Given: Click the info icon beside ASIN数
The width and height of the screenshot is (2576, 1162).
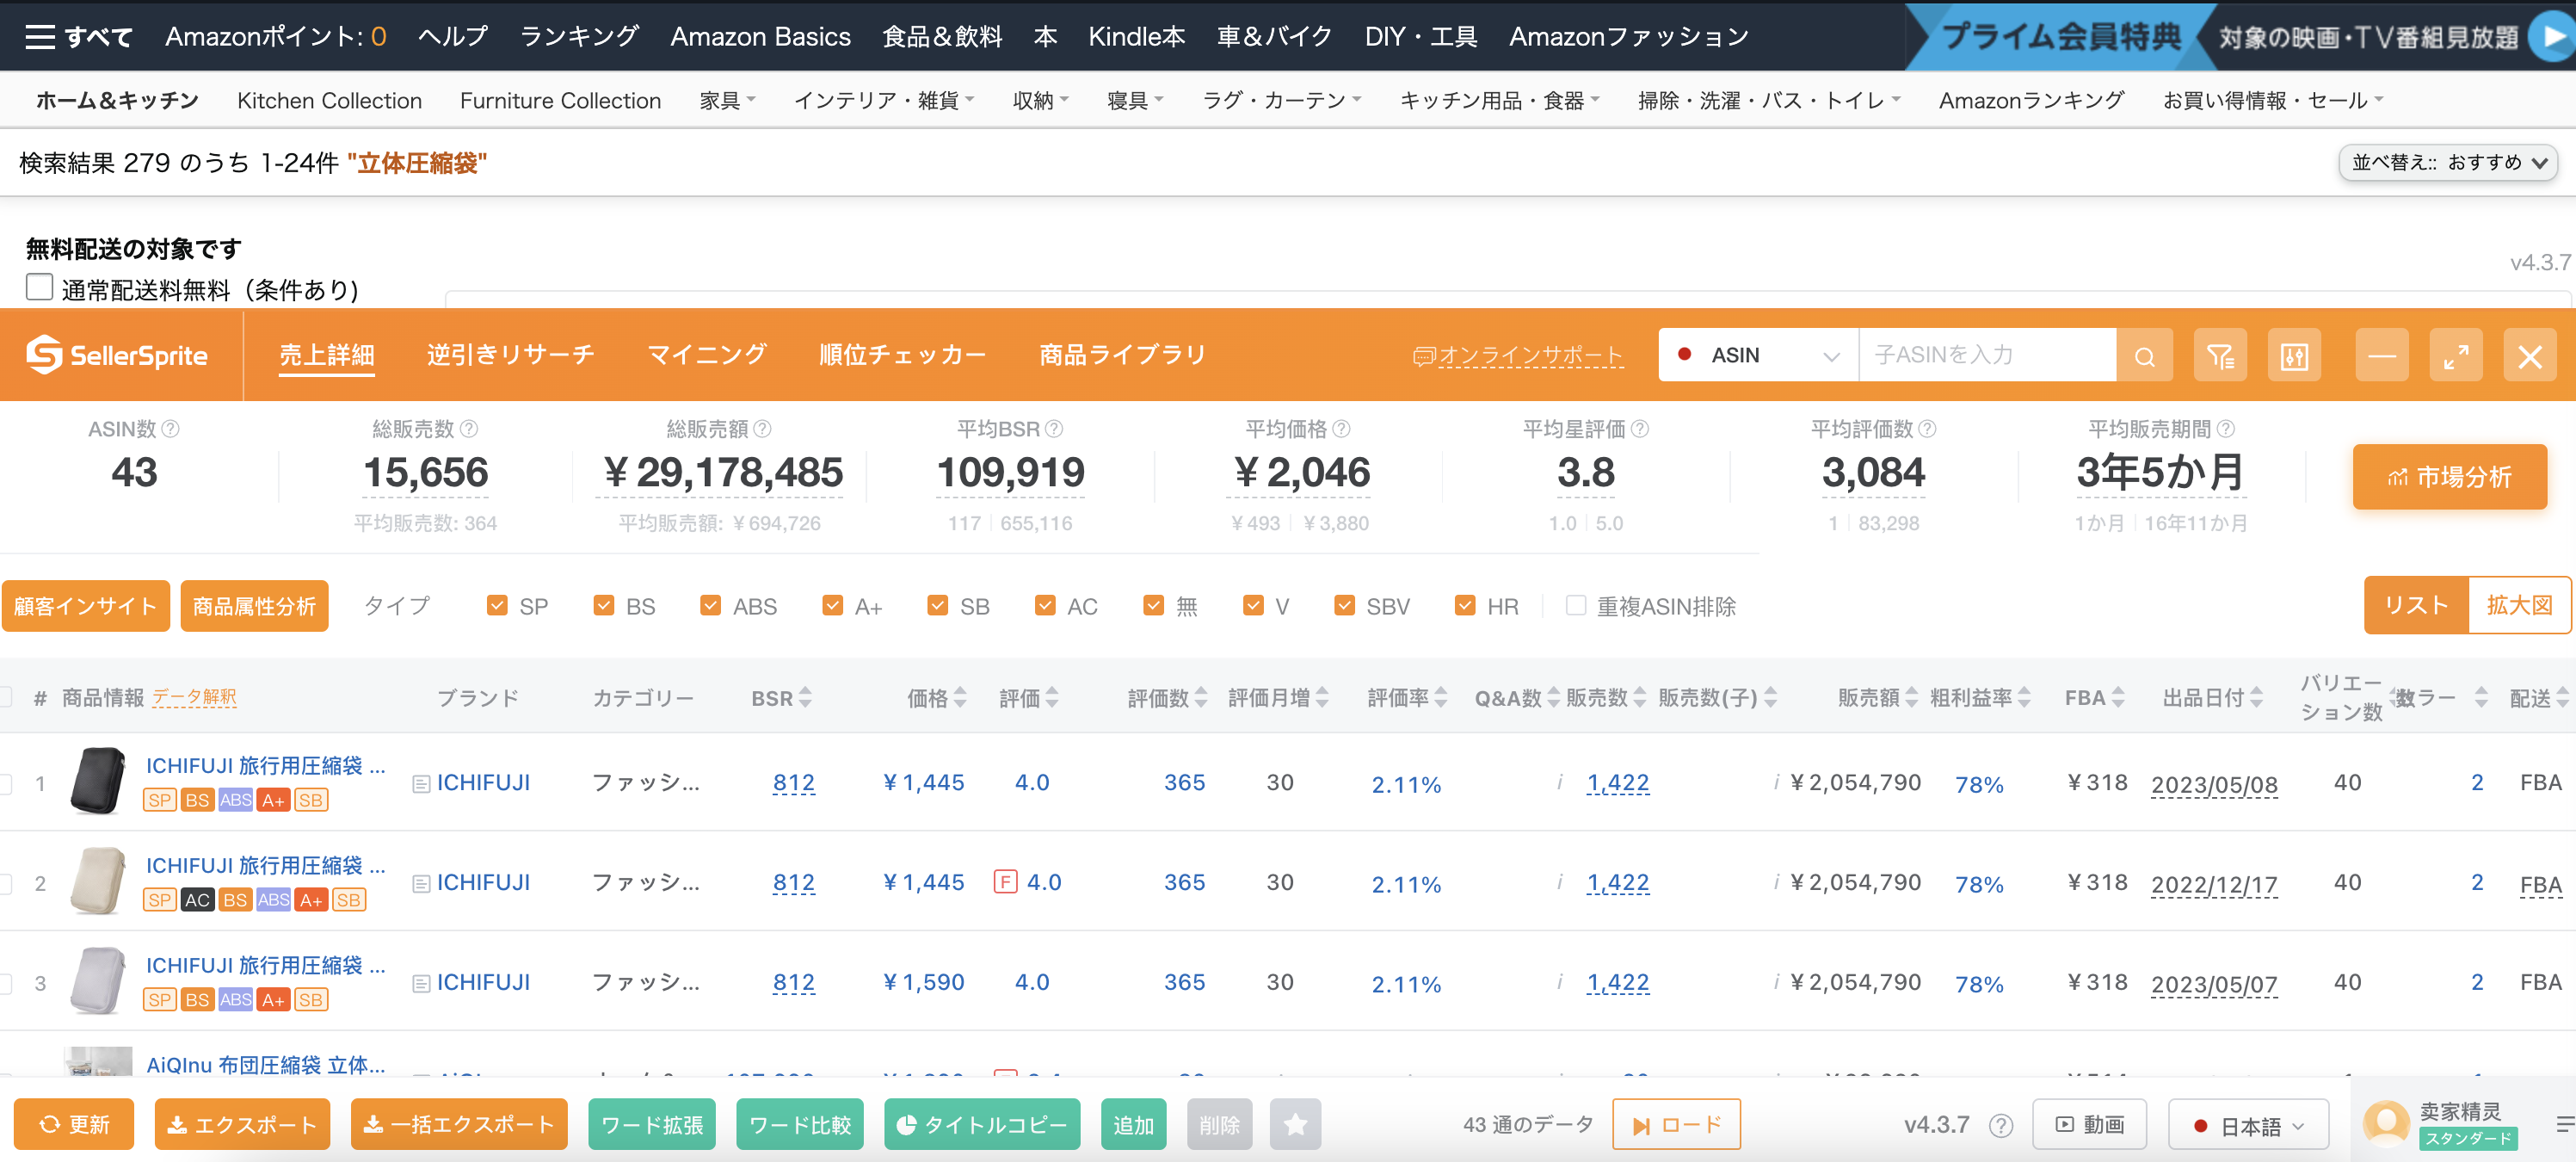Looking at the screenshot, I should coord(171,429).
